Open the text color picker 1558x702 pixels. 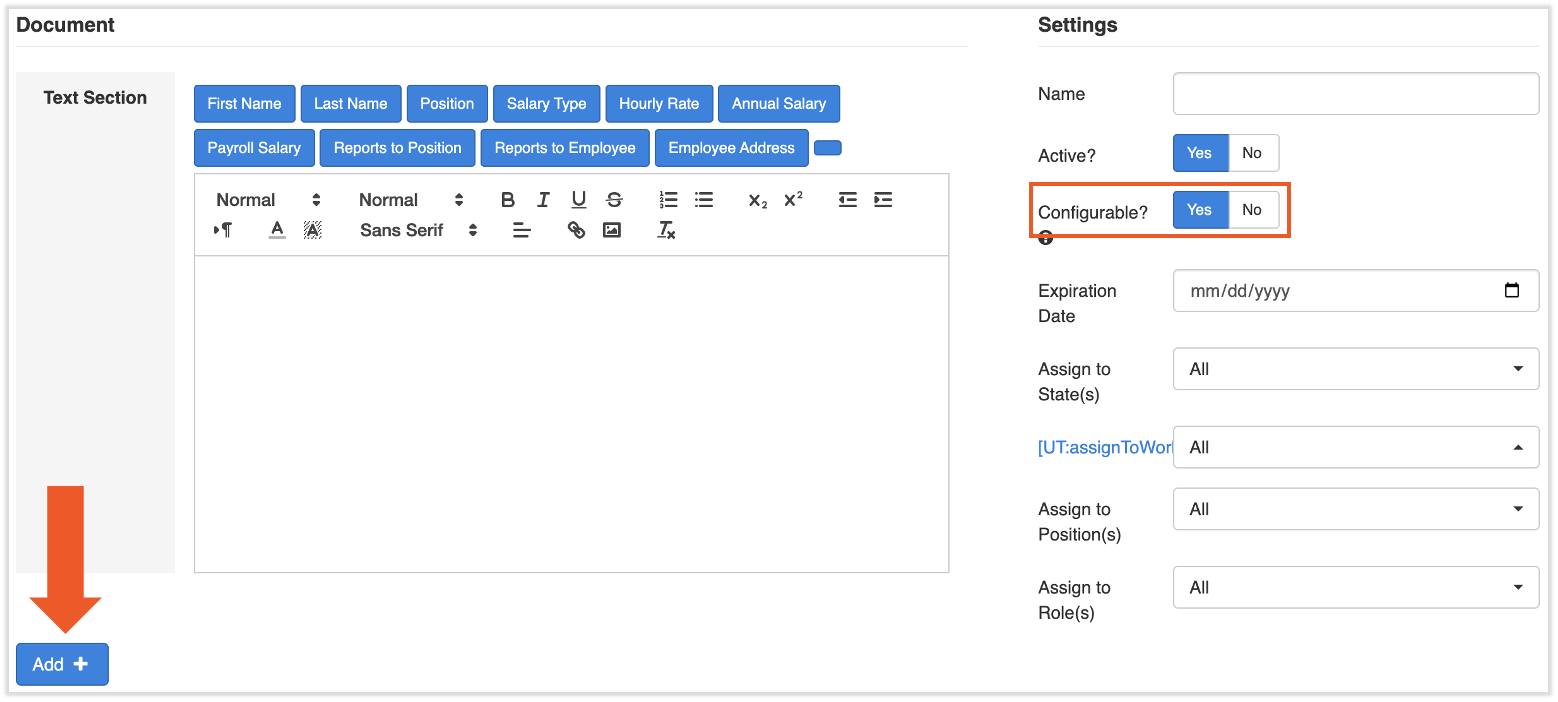[x=278, y=230]
